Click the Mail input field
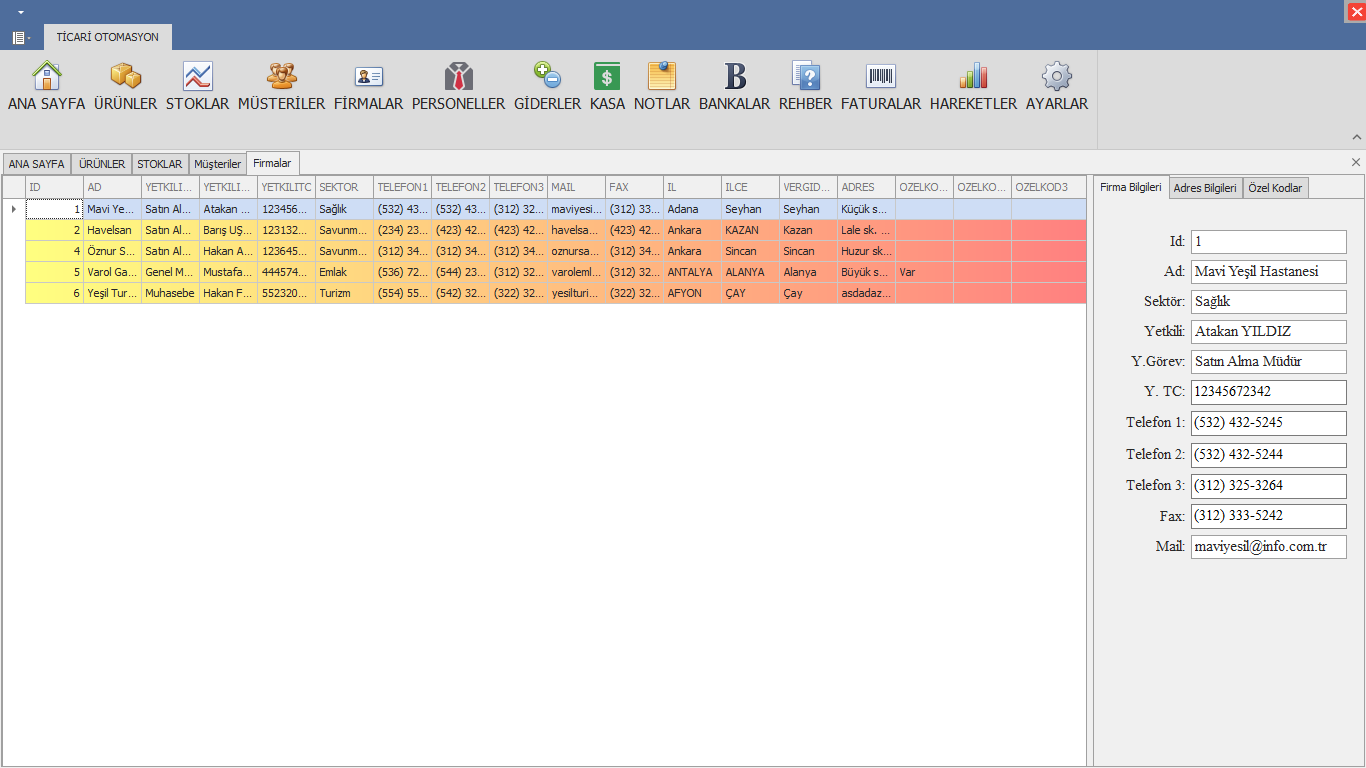The height and width of the screenshot is (768, 1366). tap(1269, 547)
